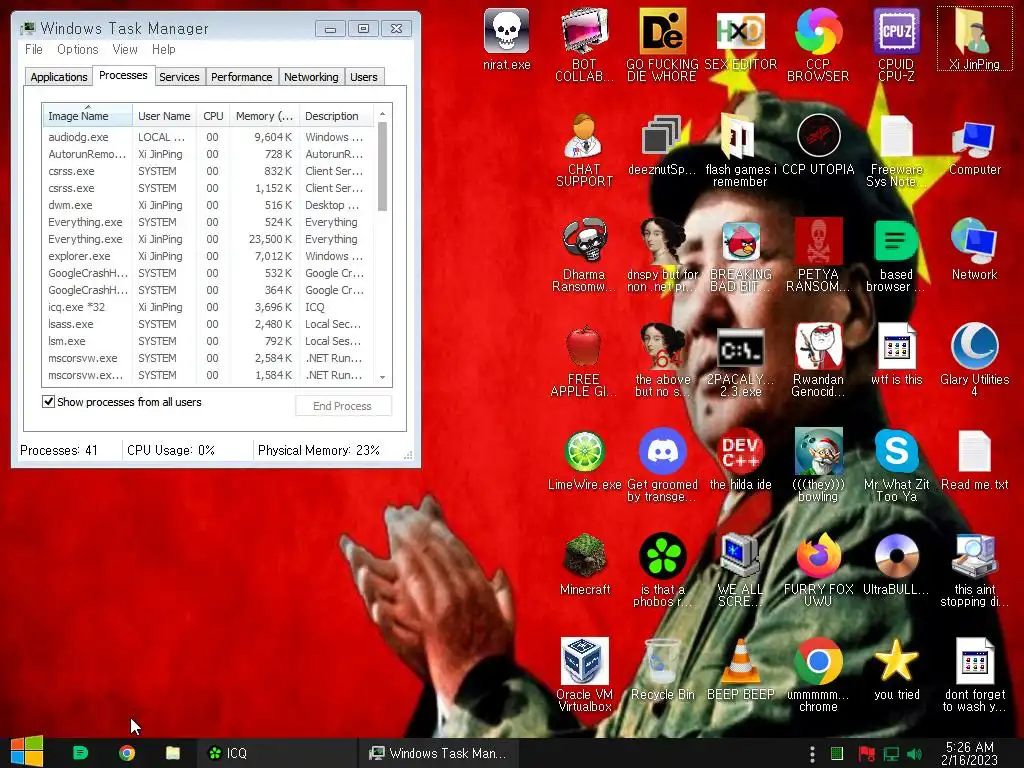This screenshot has width=1024, height=768.
Task: Sort by CPU column header
Action: pos(213,116)
